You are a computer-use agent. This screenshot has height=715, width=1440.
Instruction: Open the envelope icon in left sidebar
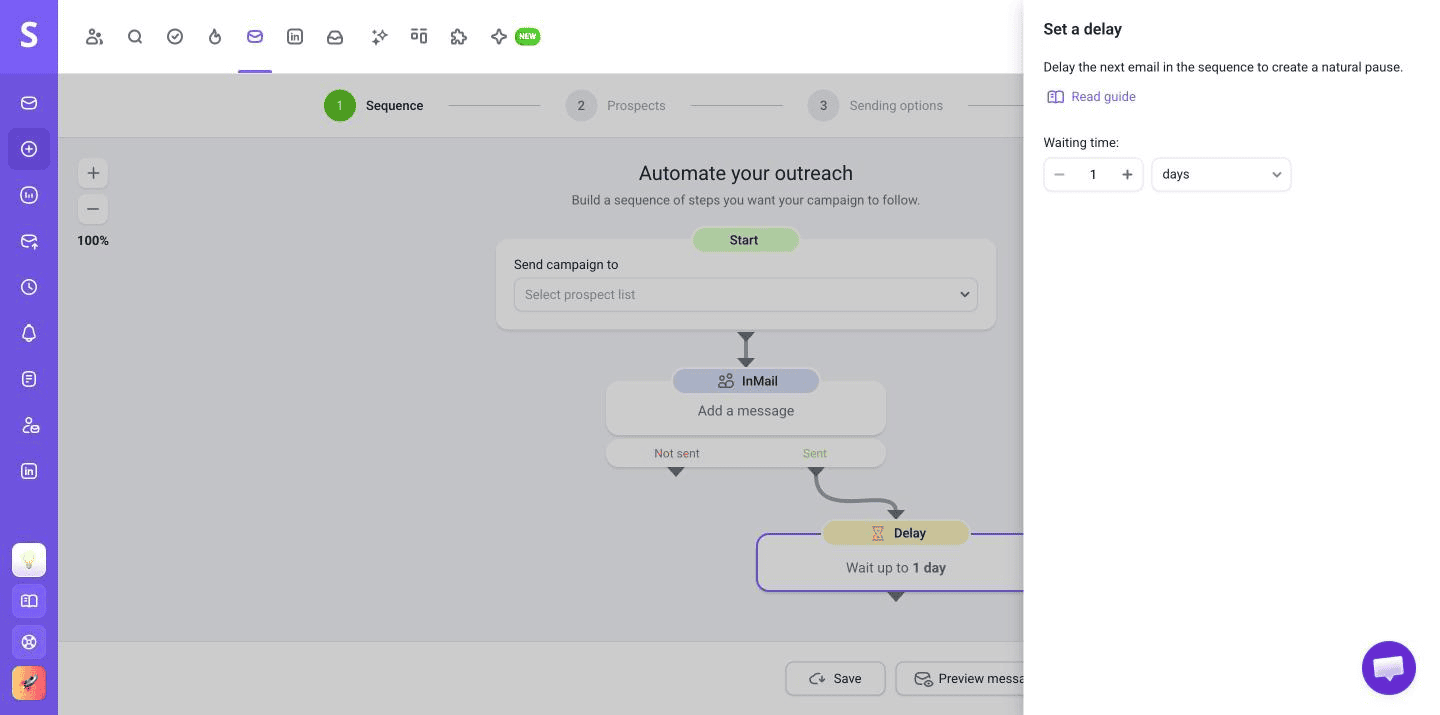(29, 103)
